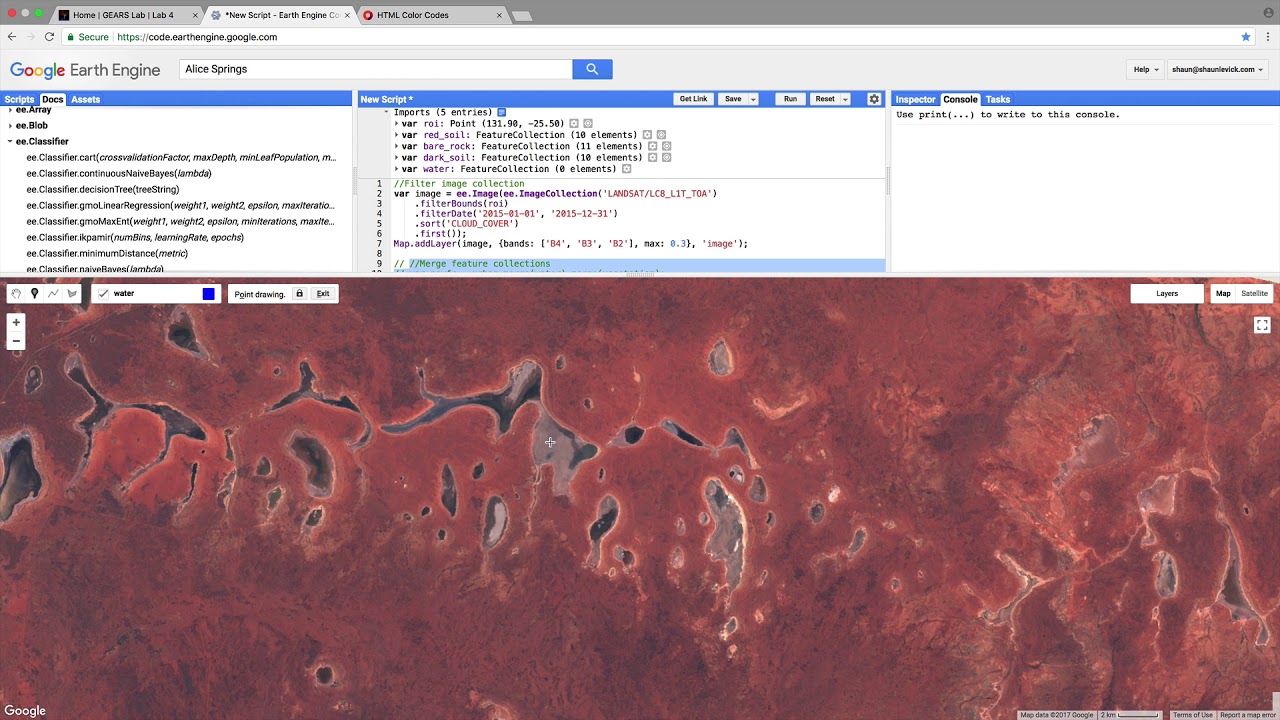
Task: Expand the water import variable
Action: (x=397, y=169)
